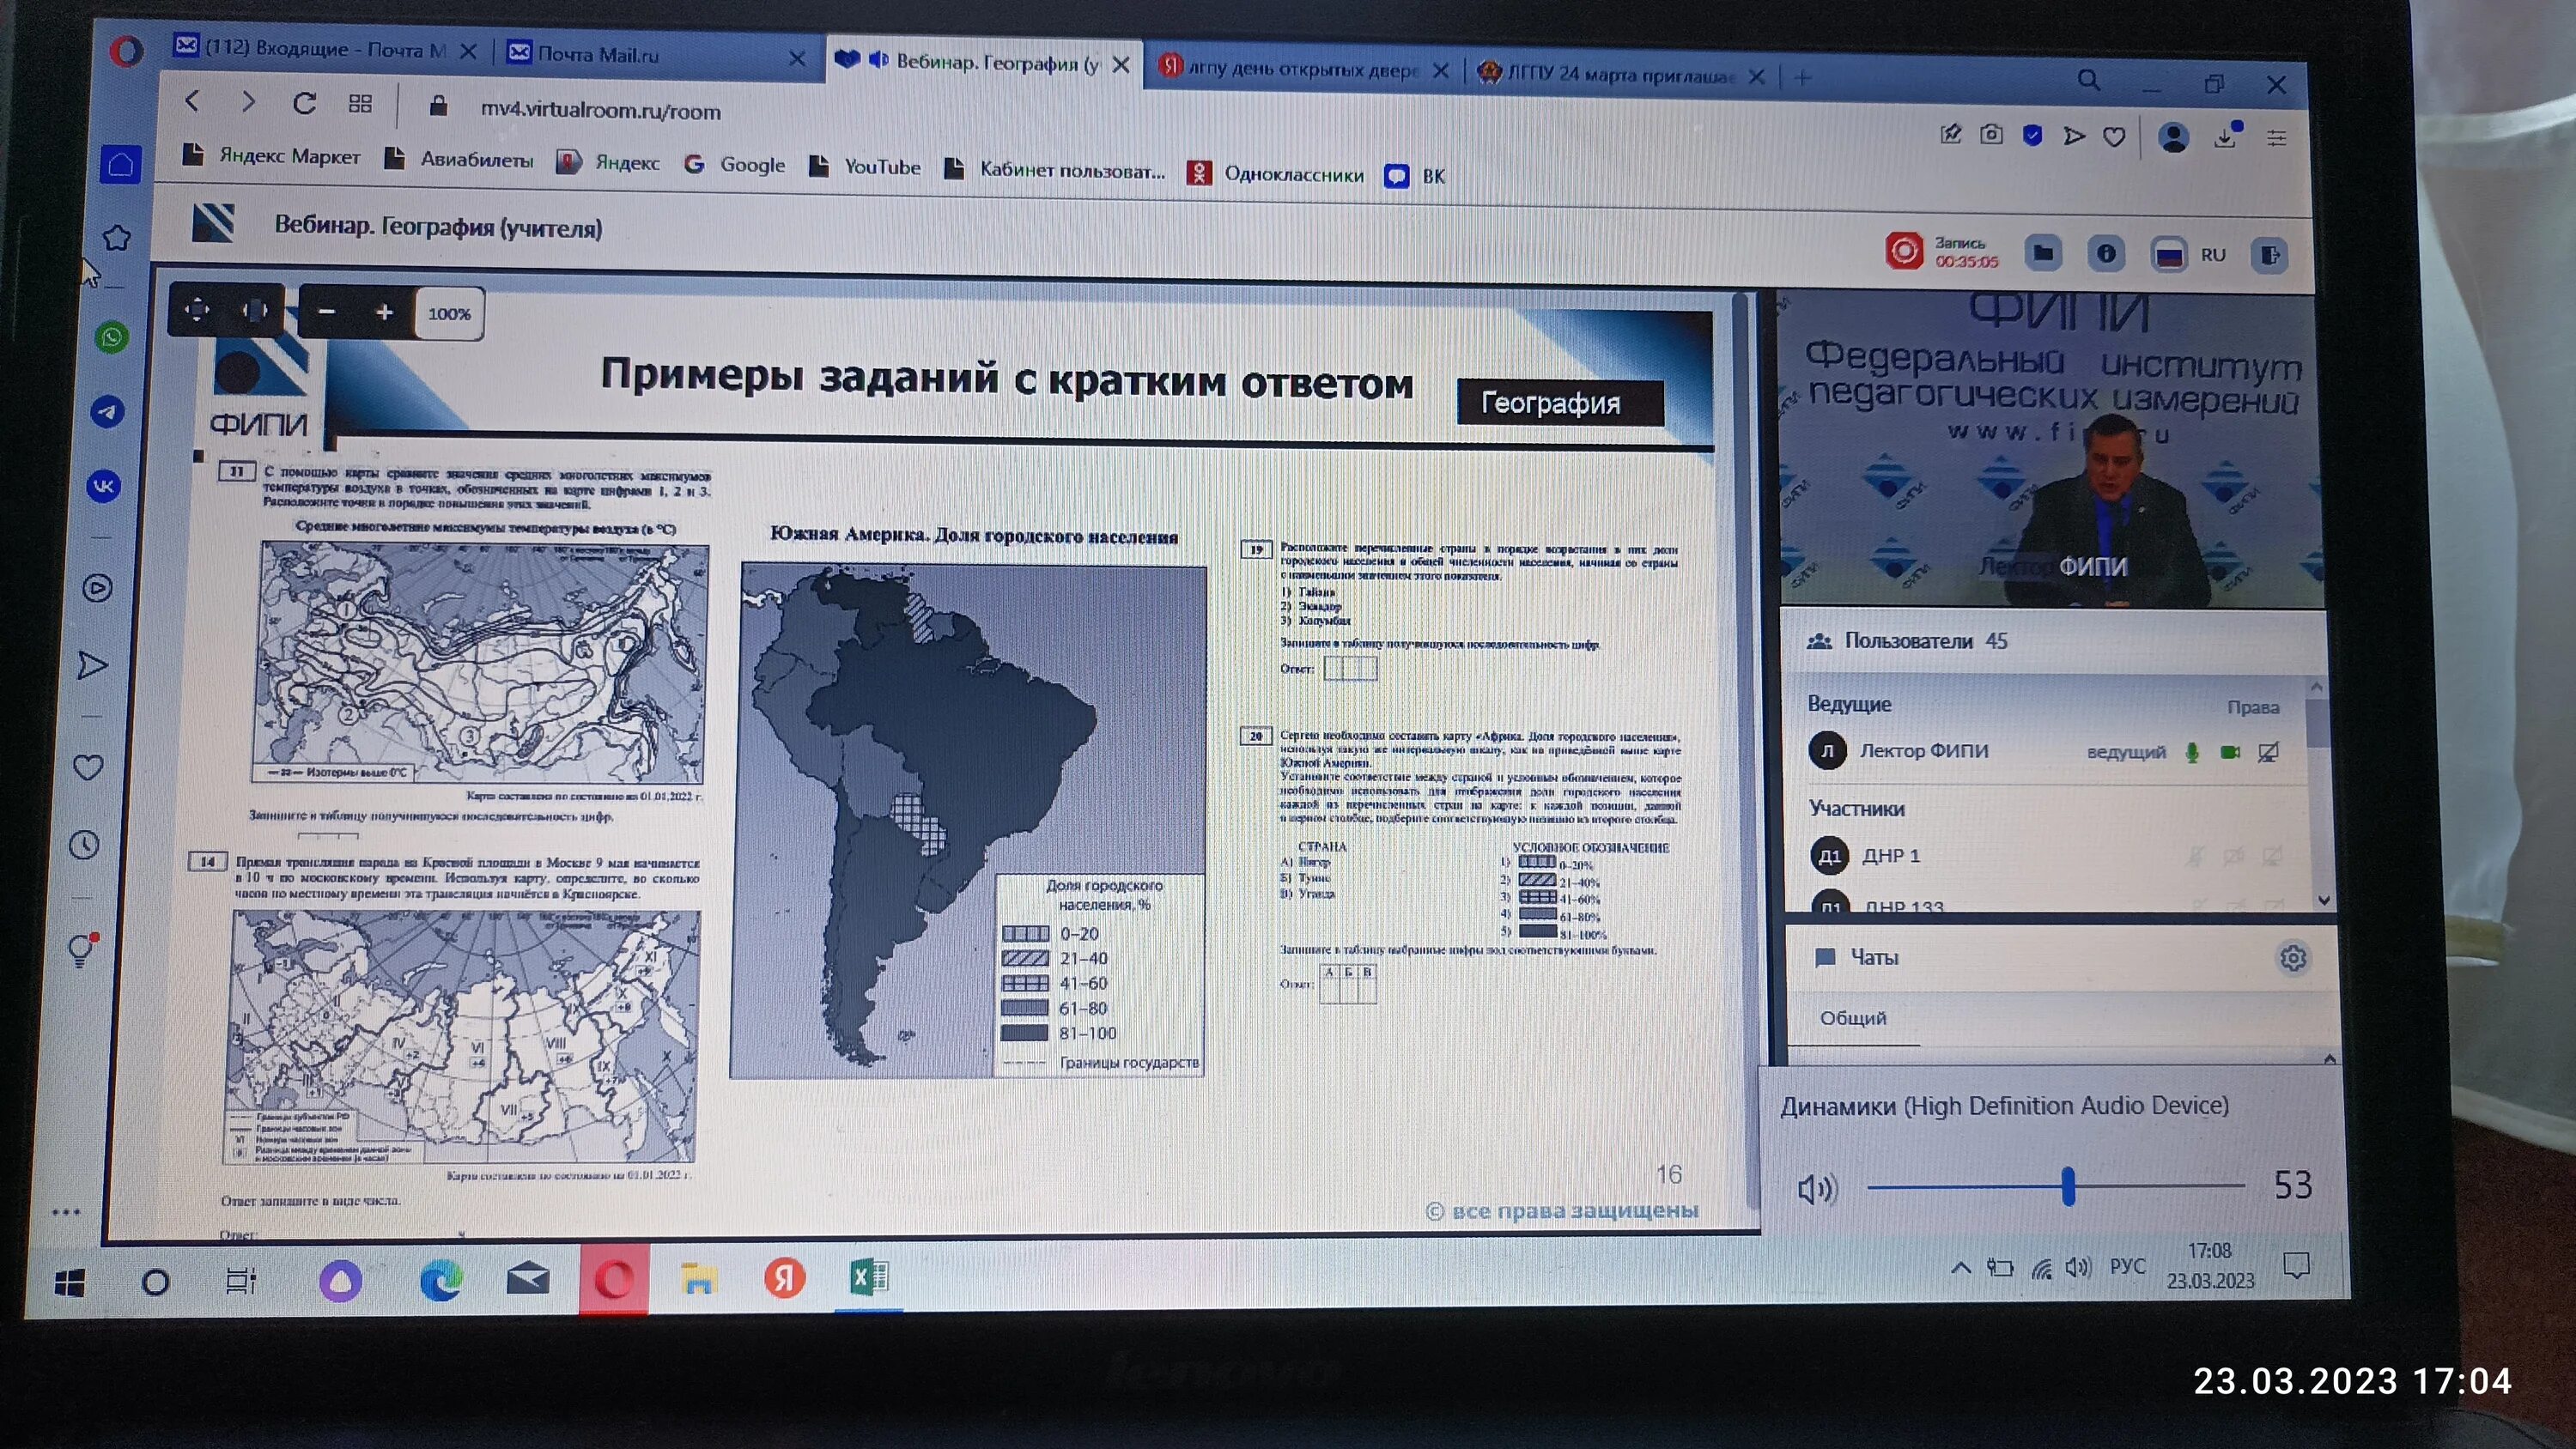The image size is (2576, 1449).
Task: Click the tab search magnifier icon
Action: [x=2088, y=80]
